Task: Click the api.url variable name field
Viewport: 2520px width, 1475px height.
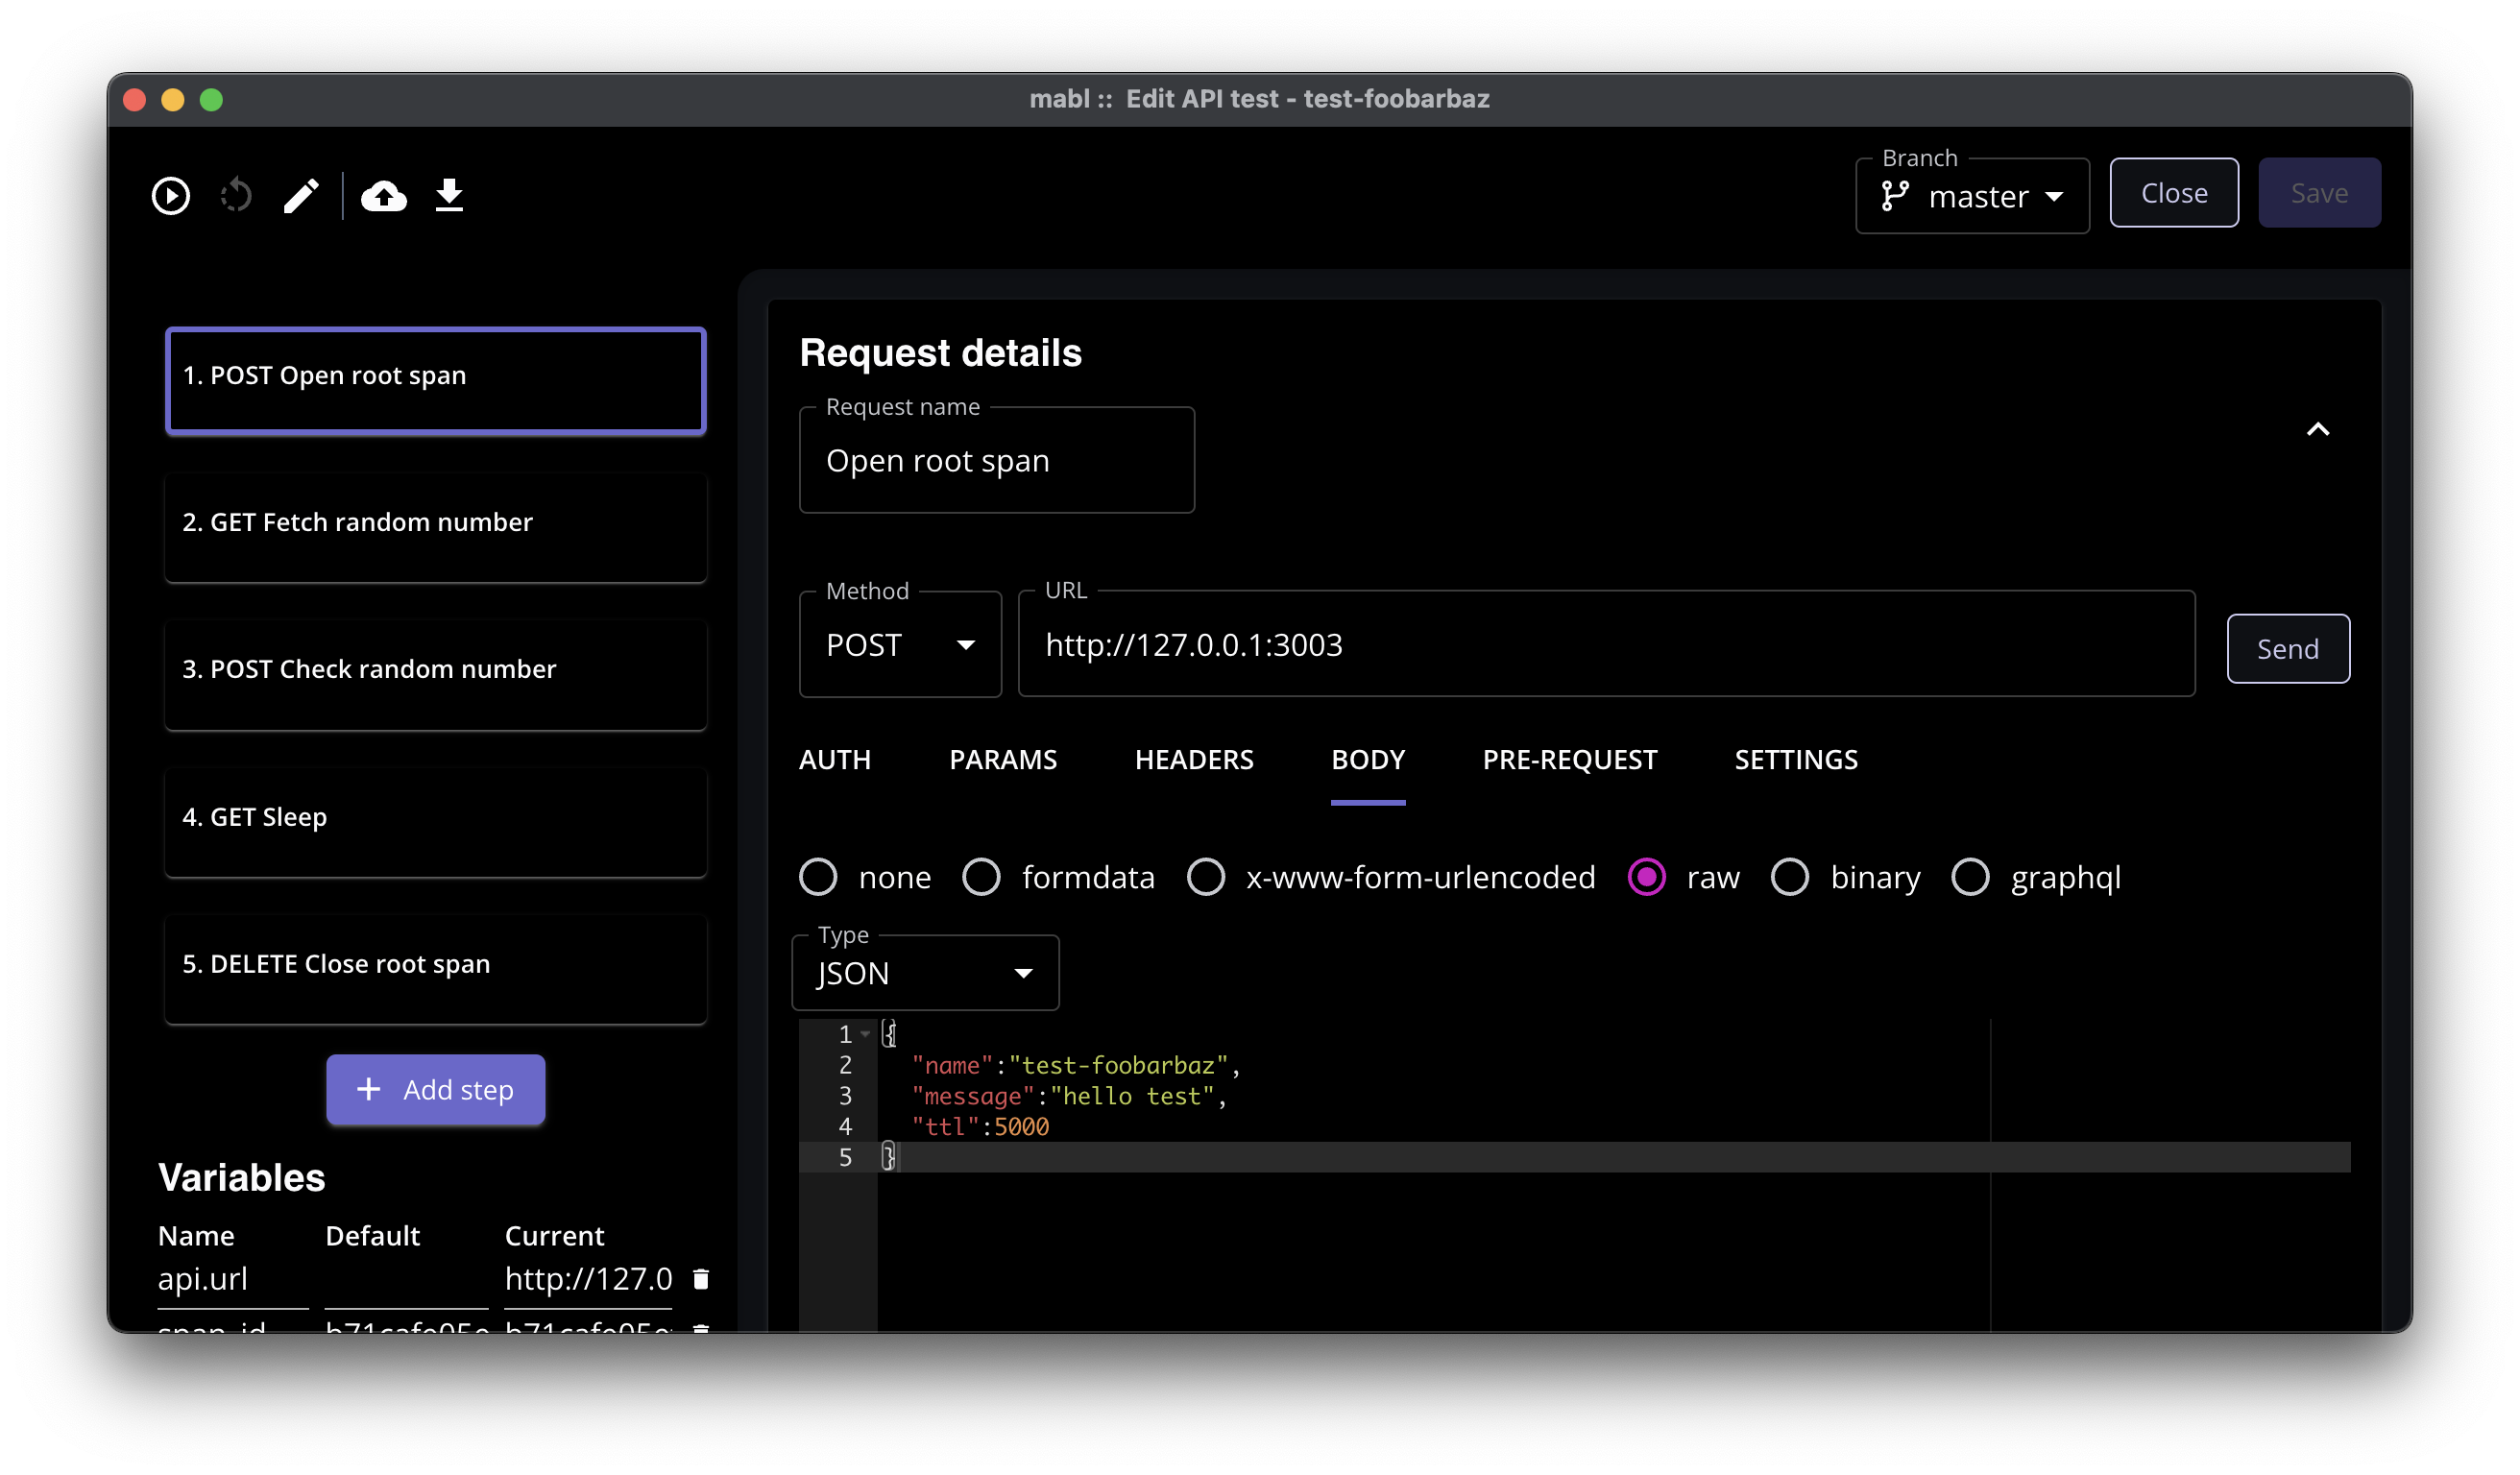Action: [233, 1281]
